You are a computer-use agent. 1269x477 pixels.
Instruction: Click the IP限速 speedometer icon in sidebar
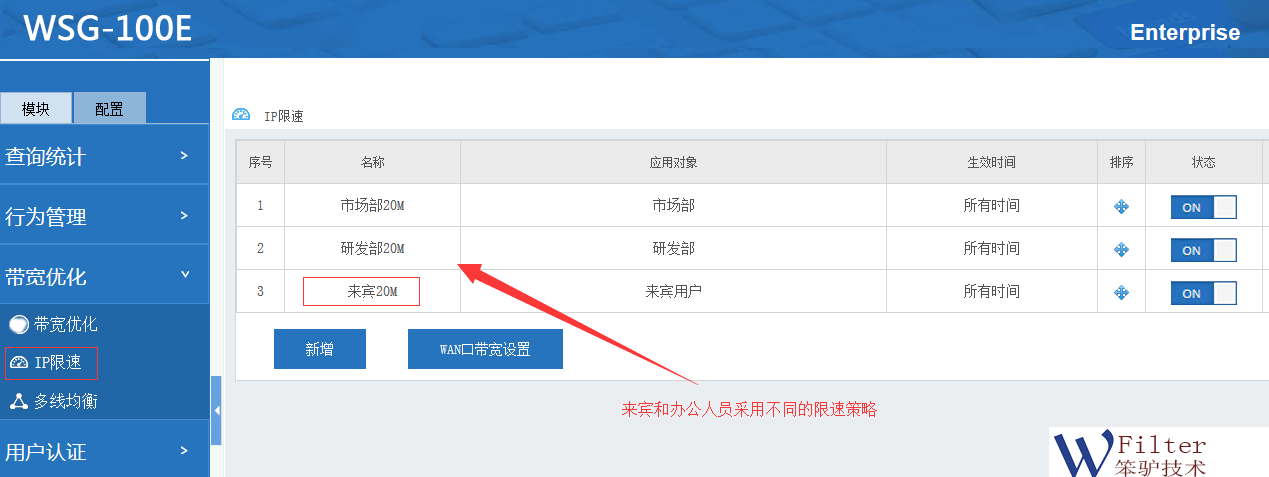18,363
